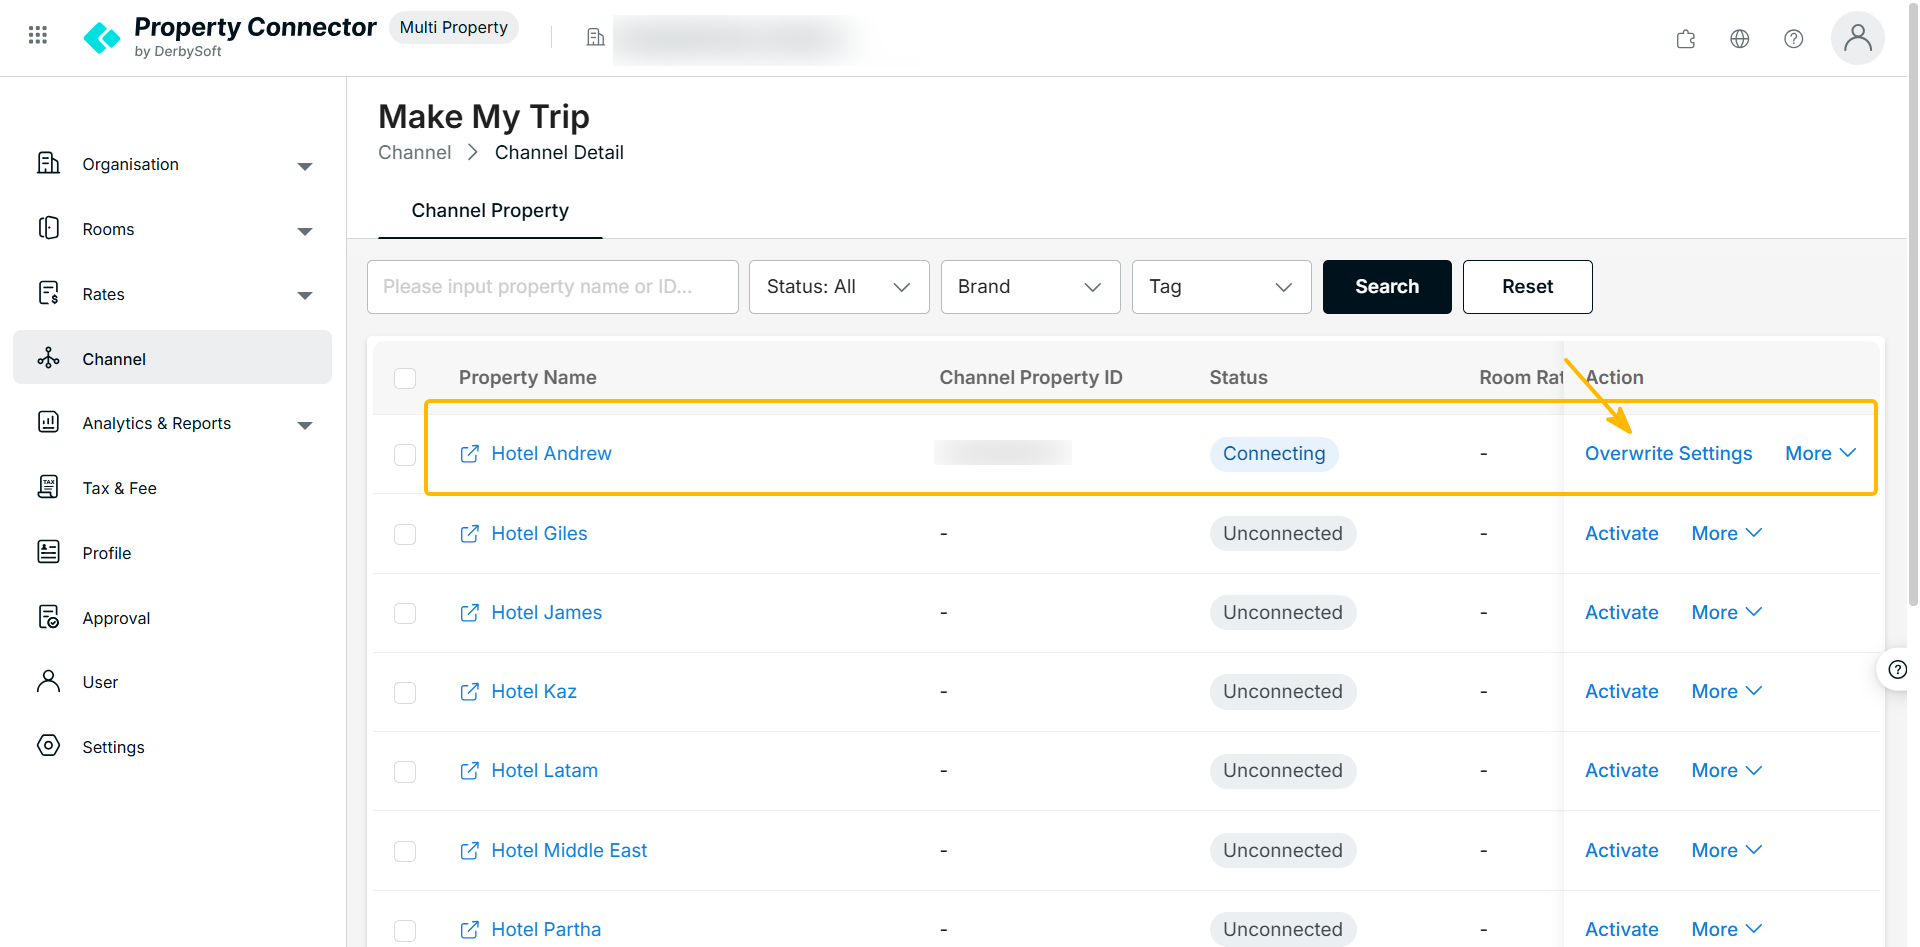Click the Rooms sidebar icon
The height and width of the screenshot is (947, 1920).
(x=48, y=228)
